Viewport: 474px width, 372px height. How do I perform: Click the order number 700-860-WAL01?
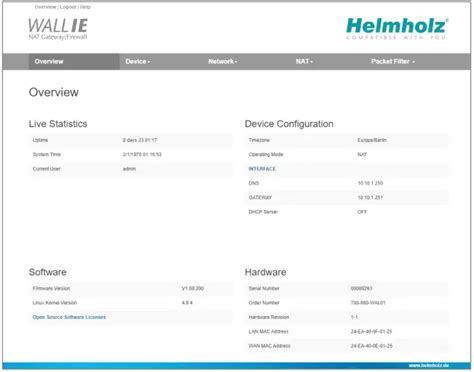click(x=368, y=303)
